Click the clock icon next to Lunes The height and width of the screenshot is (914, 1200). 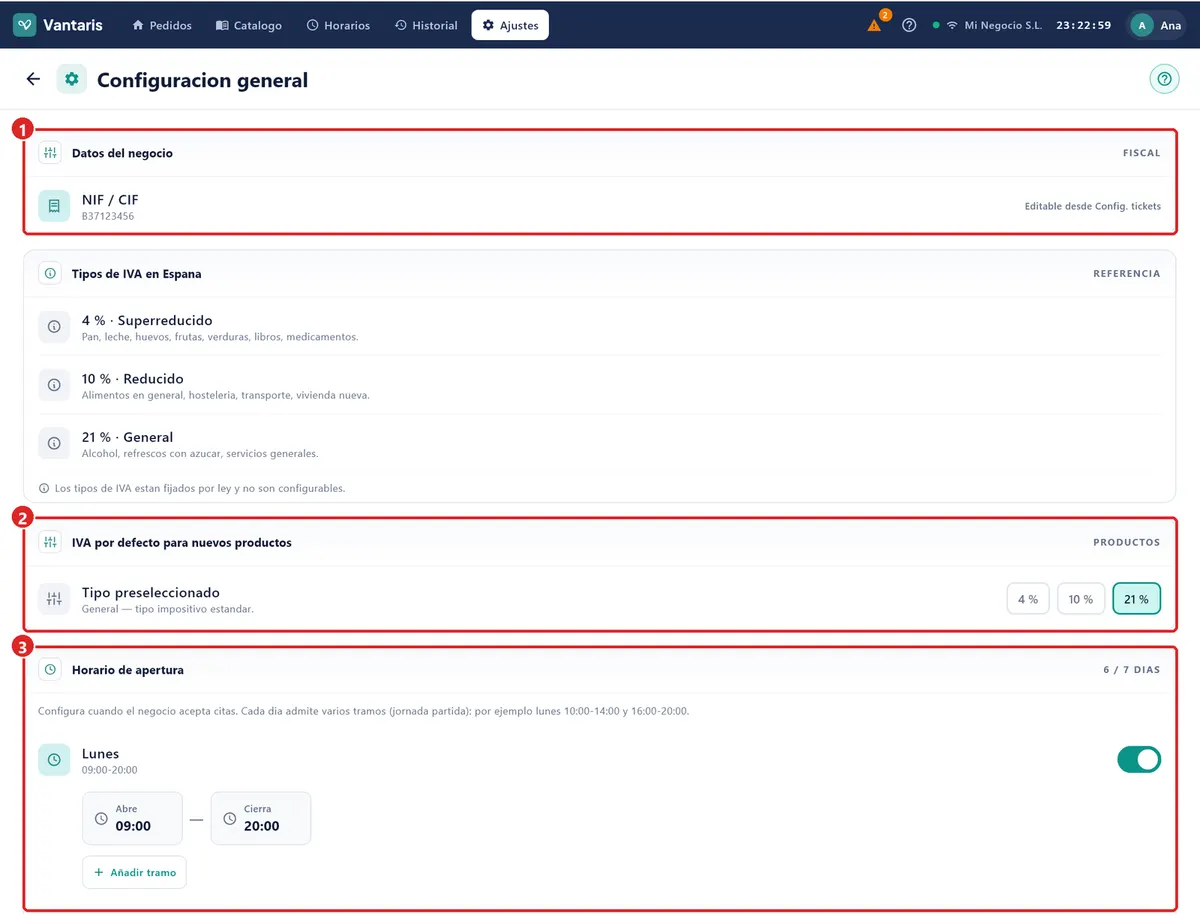click(x=54, y=760)
